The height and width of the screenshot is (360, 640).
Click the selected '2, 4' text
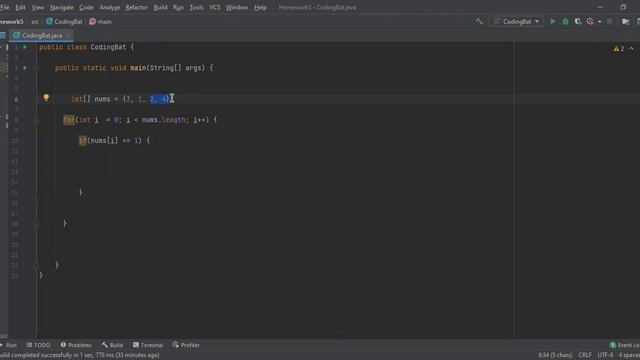159,99
